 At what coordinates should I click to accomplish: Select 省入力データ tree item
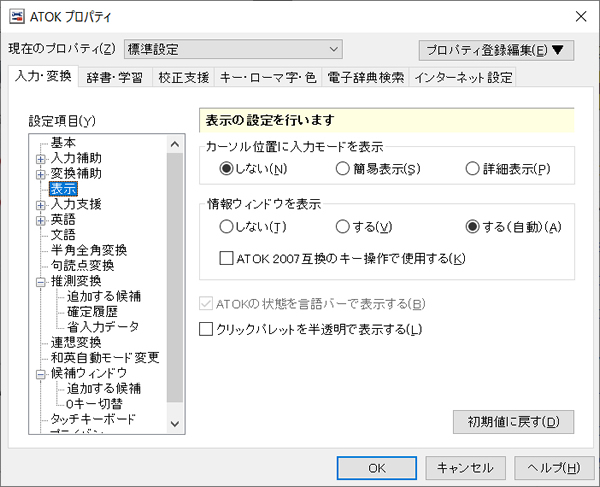click(103, 327)
